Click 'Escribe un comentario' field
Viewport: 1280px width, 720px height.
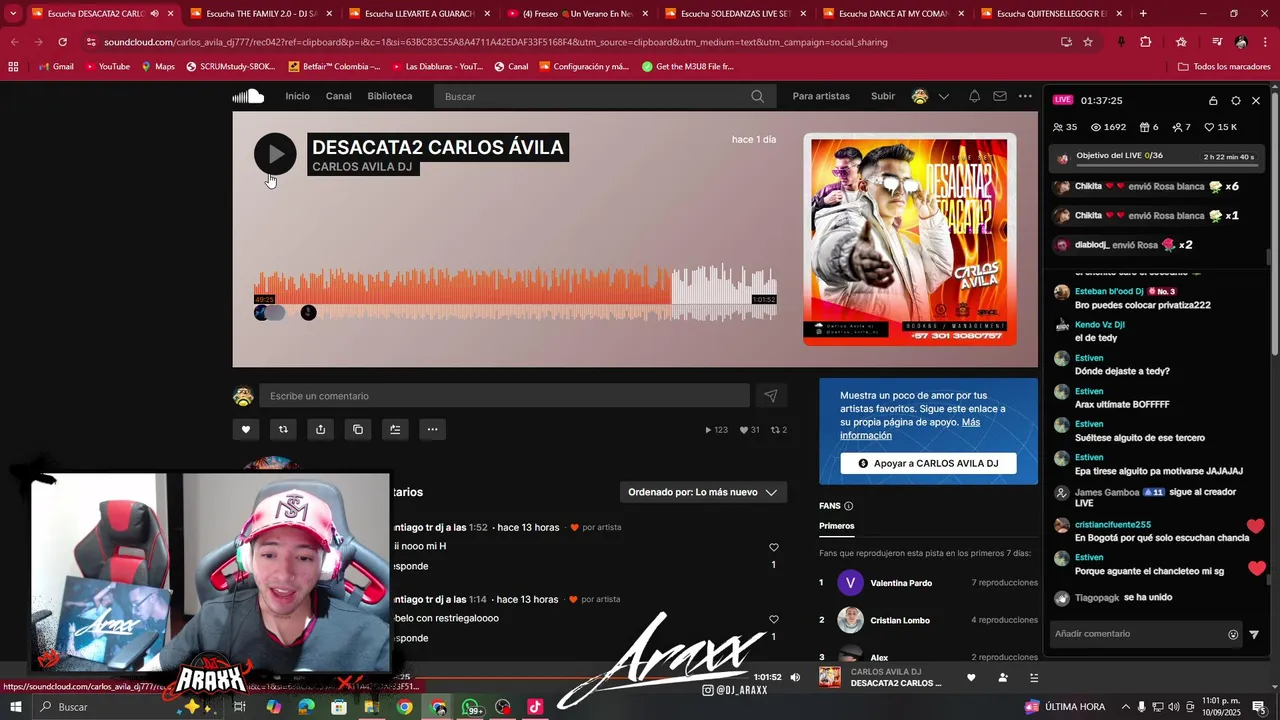(x=504, y=396)
